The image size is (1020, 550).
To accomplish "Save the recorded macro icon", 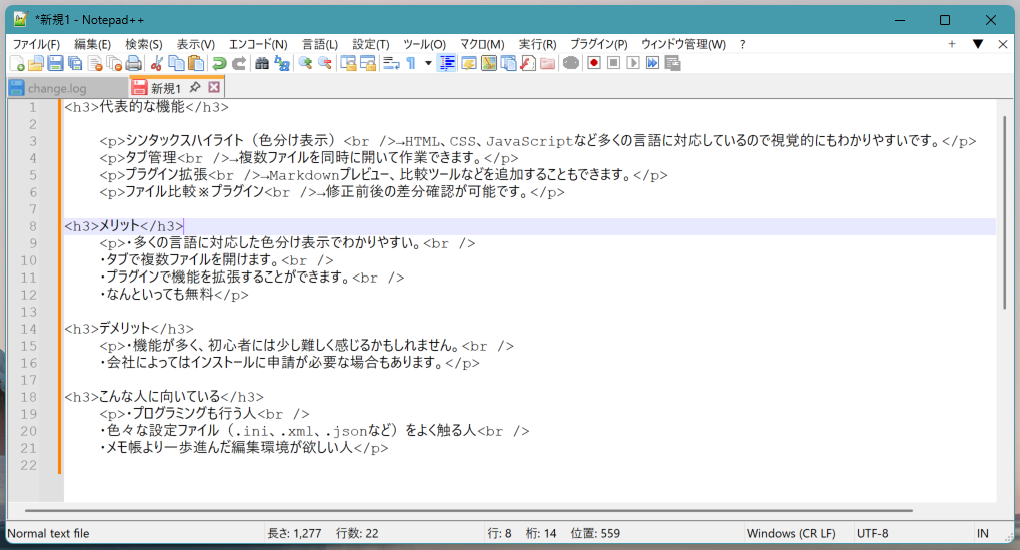I will pyautogui.click(x=673, y=63).
